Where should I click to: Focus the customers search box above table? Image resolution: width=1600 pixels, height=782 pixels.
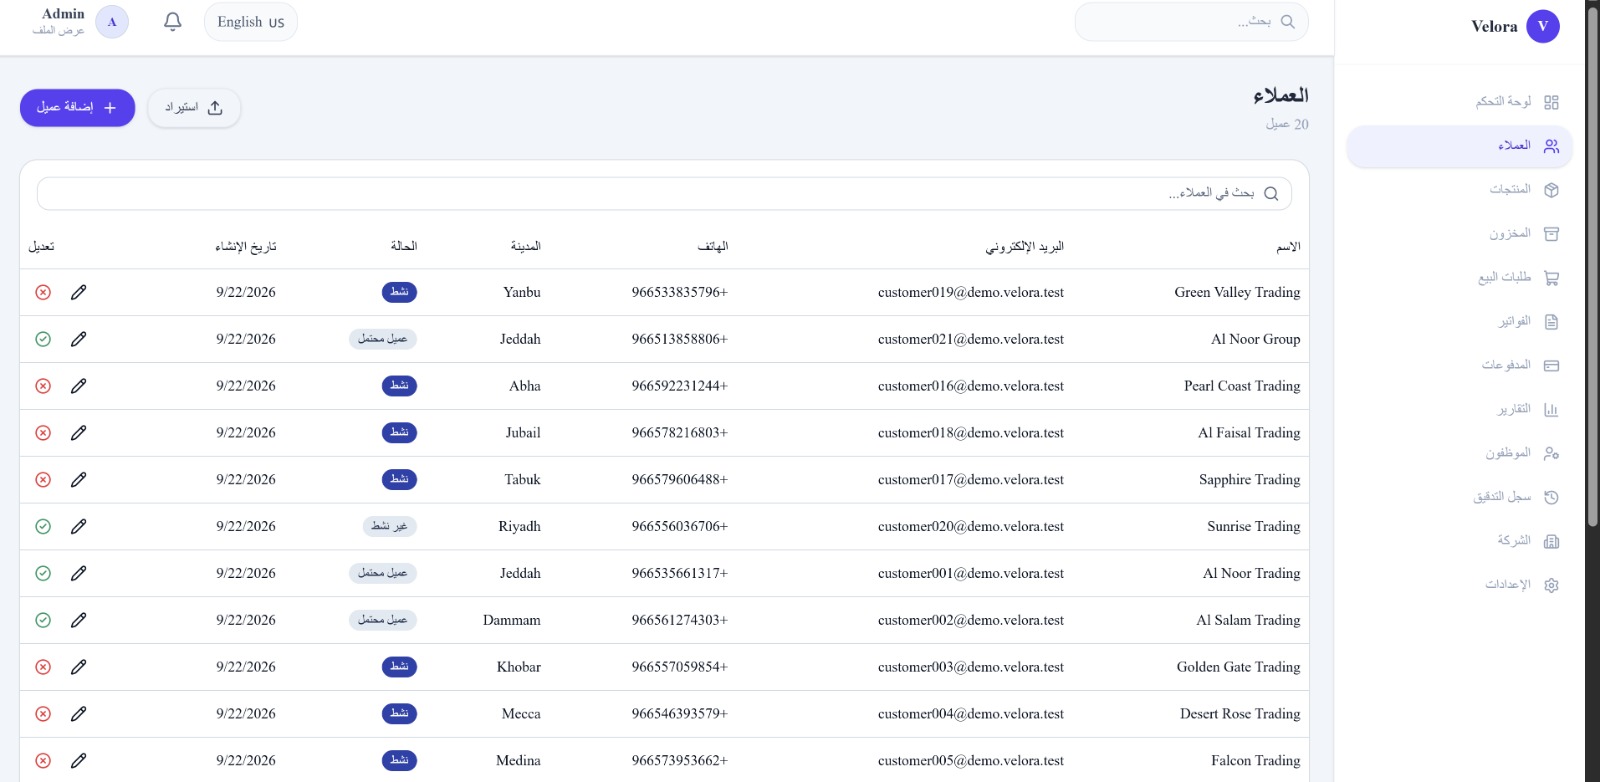664,193
